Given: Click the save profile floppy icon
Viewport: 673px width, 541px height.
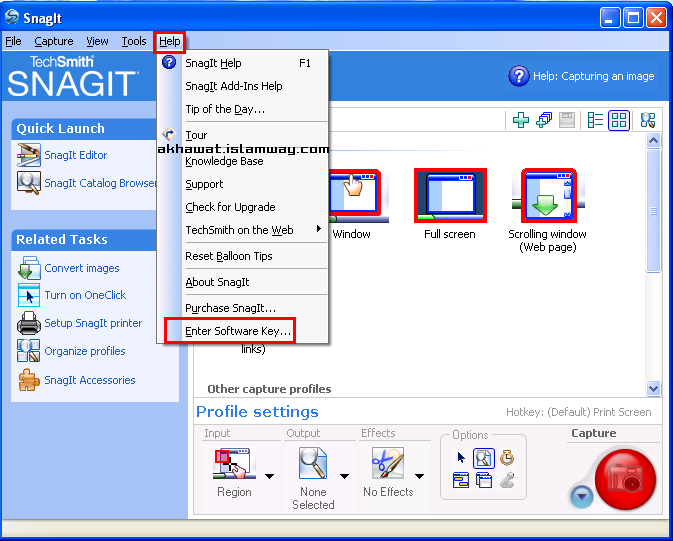Looking at the screenshot, I should 567,120.
